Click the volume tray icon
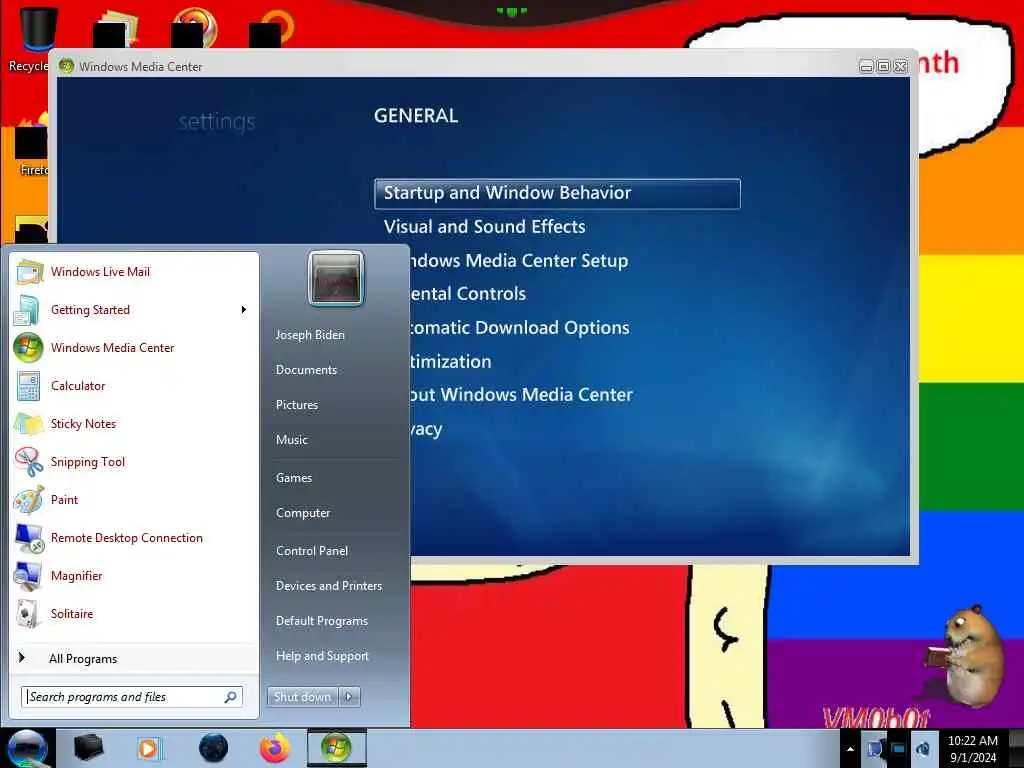1024x768 pixels. click(x=922, y=749)
